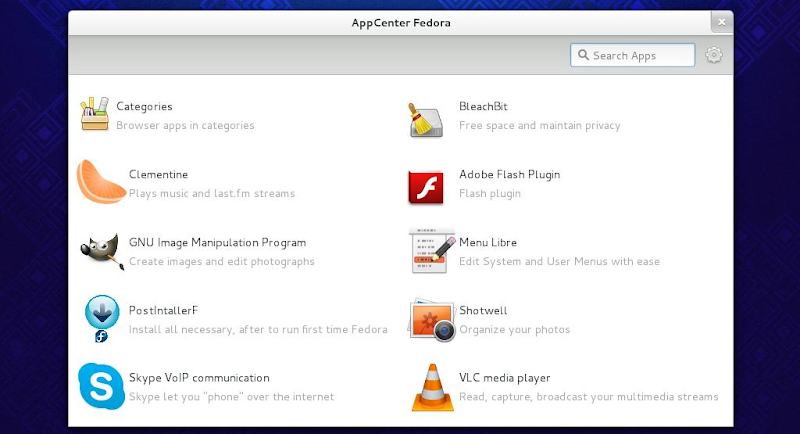800x434 pixels.
Task: Focus the Search Apps field
Action: [x=633, y=55]
